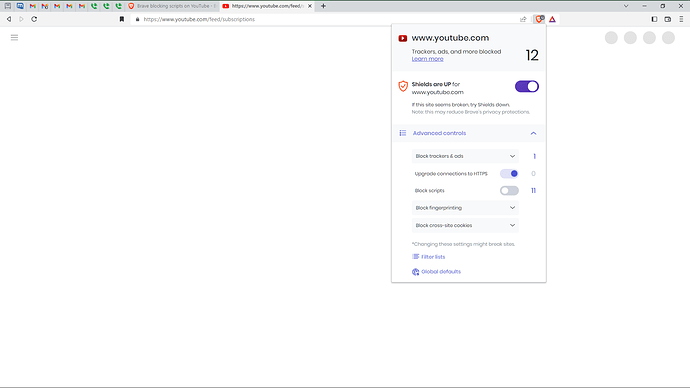Click the Advanced controls list icon

(x=403, y=133)
